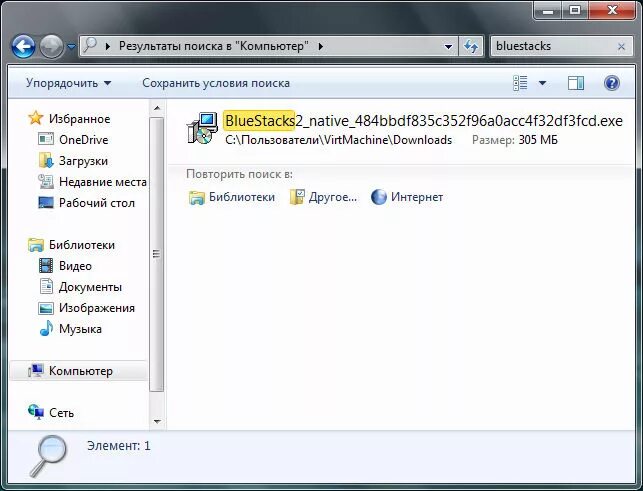Screen dimensions: 643x491
Task: Click the Сеть network icon
Action: (x=36, y=412)
